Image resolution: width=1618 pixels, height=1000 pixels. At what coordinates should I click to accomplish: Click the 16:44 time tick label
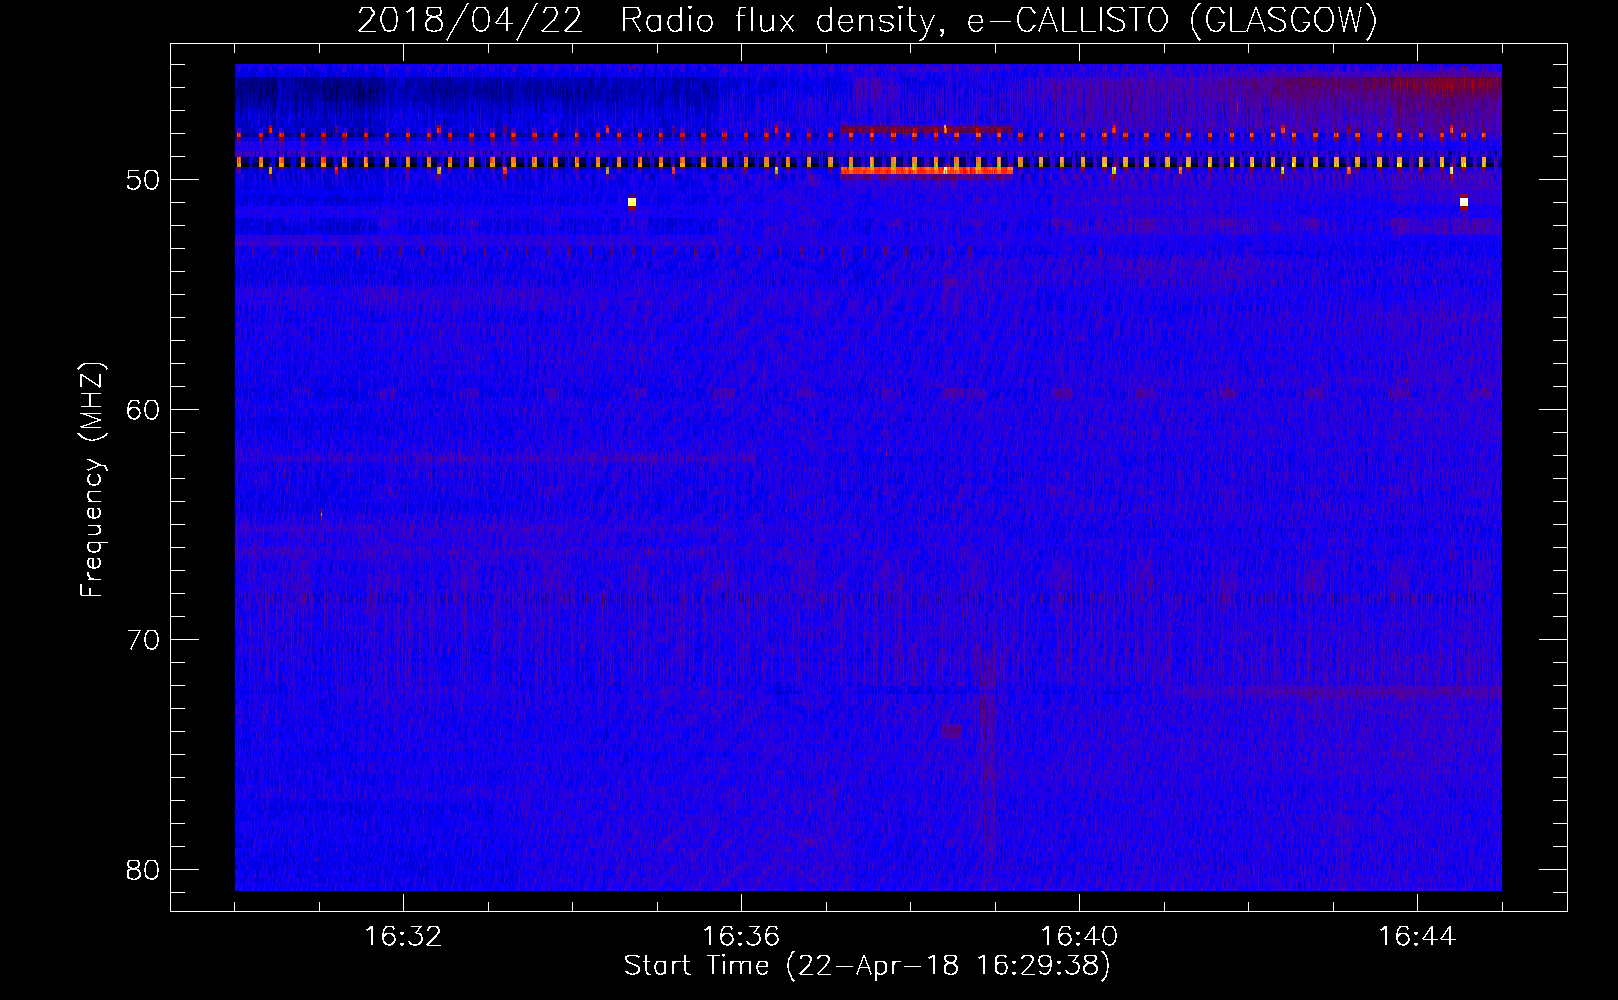click(1417, 937)
